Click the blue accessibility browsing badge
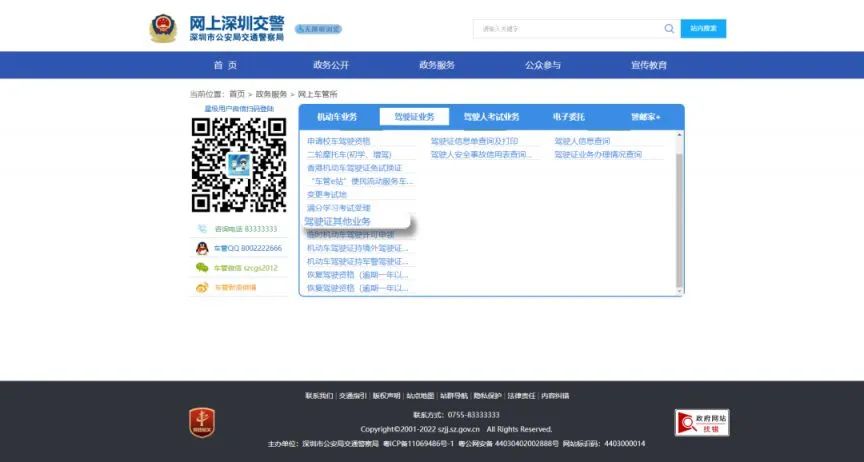Image resolution: width=864 pixels, height=462 pixels. pyautogui.click(x=318, y=29)
